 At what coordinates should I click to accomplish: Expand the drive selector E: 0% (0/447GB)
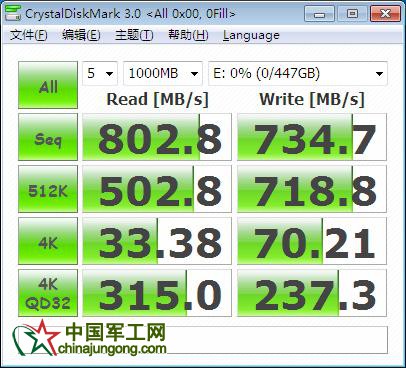(x=298, y=73)
